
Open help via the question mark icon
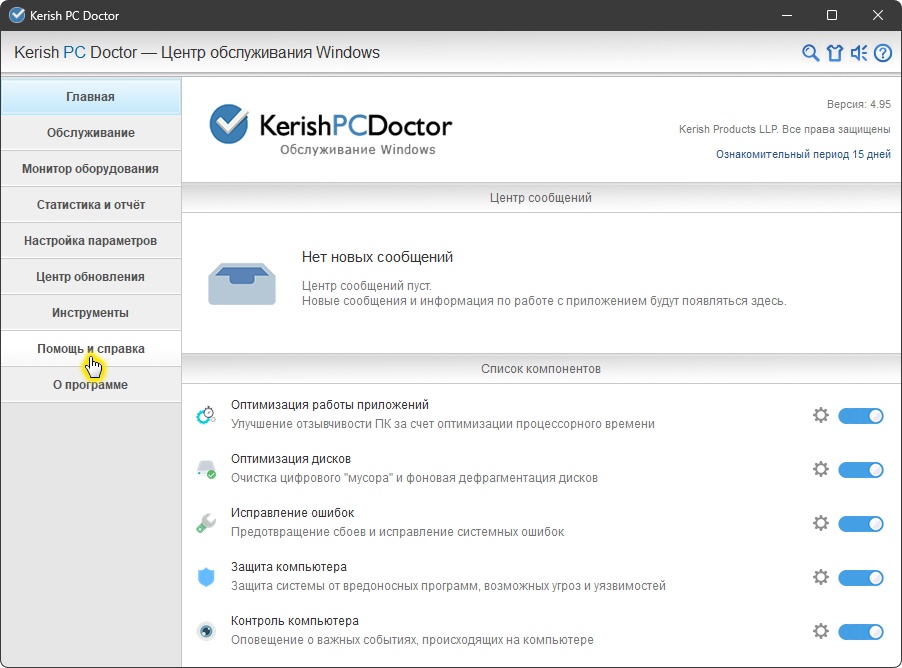point(883,53)
